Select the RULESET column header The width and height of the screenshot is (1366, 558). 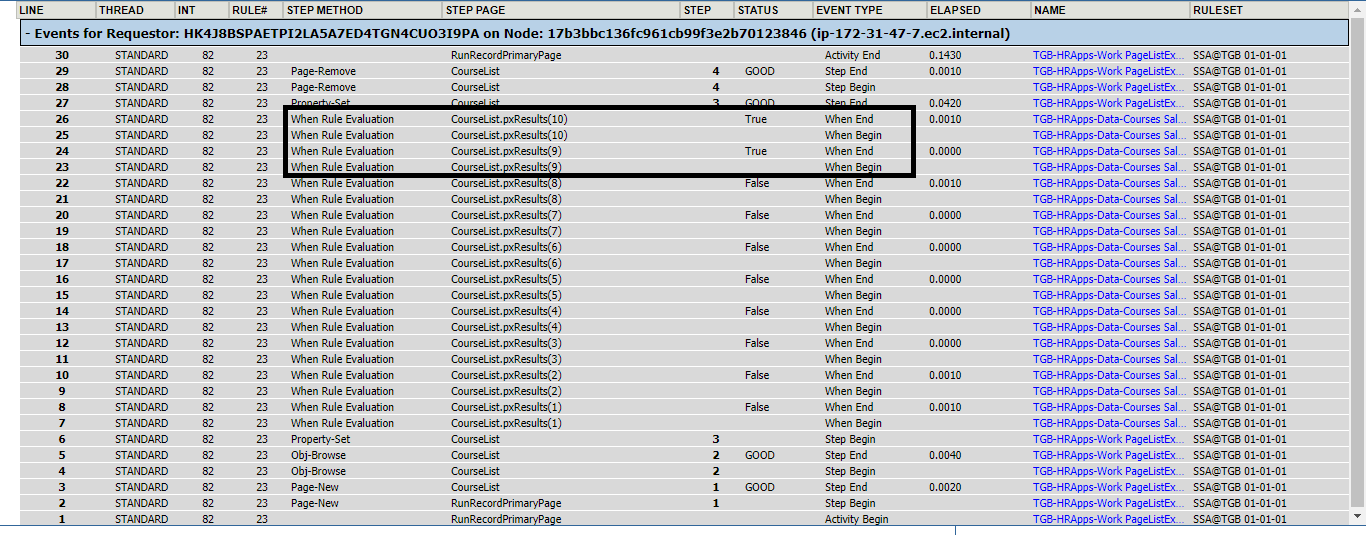click(x=1218, y=10)
